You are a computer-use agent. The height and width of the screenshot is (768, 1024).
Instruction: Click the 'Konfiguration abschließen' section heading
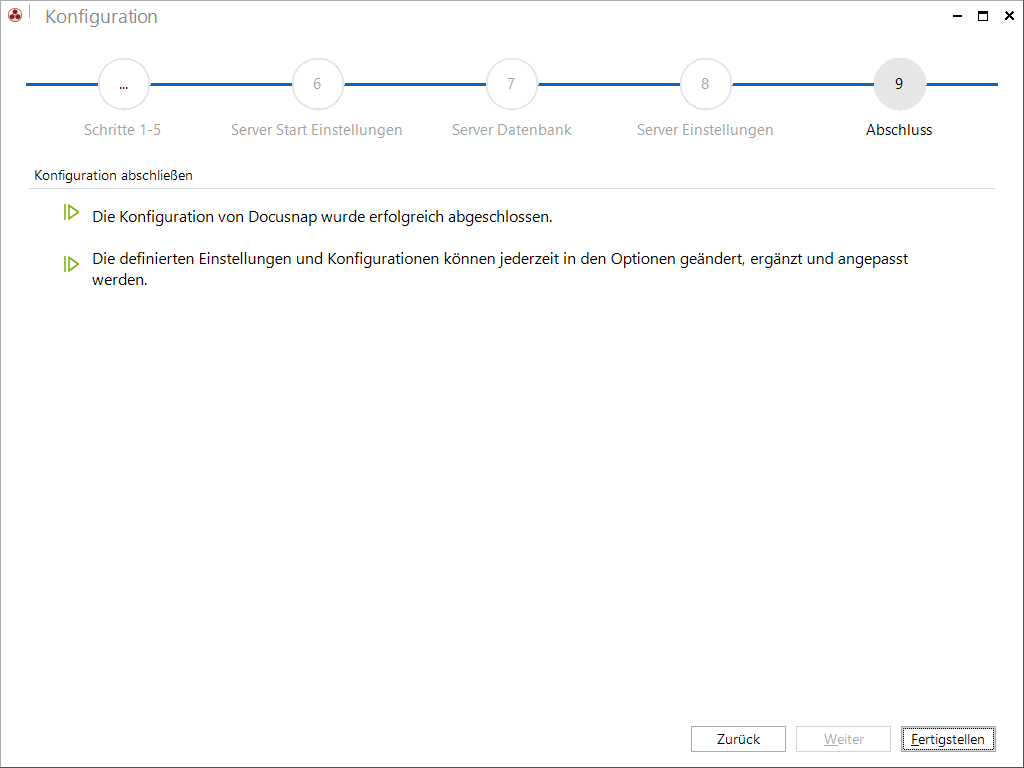pyautogui.click(x=114, y=175)
